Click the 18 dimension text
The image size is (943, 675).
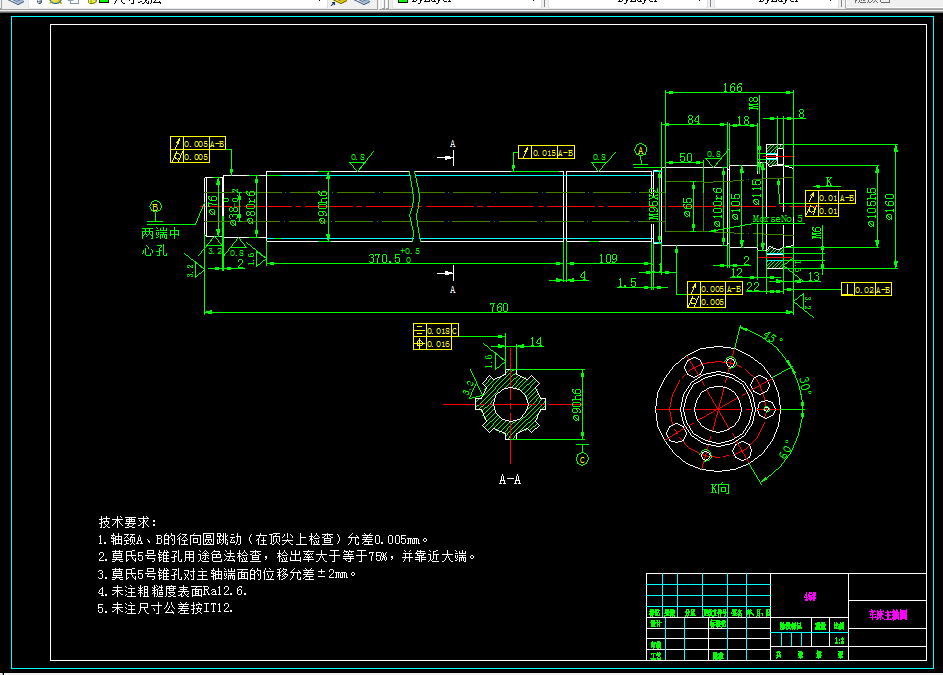[x=743, y=120]
